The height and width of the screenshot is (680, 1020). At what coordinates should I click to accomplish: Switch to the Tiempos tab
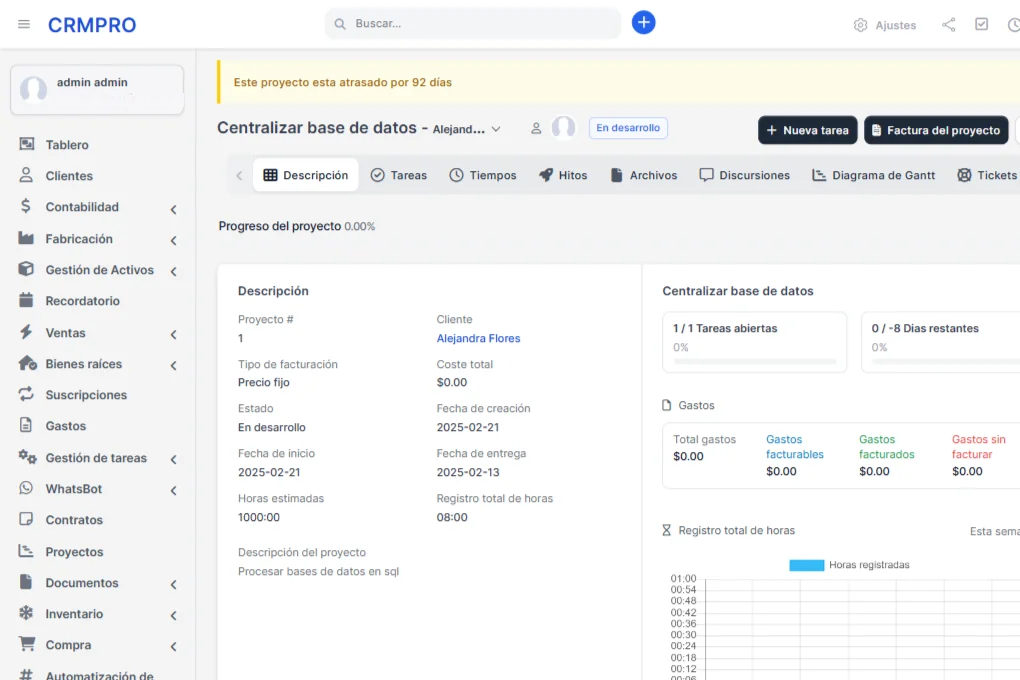pos(483,175)
